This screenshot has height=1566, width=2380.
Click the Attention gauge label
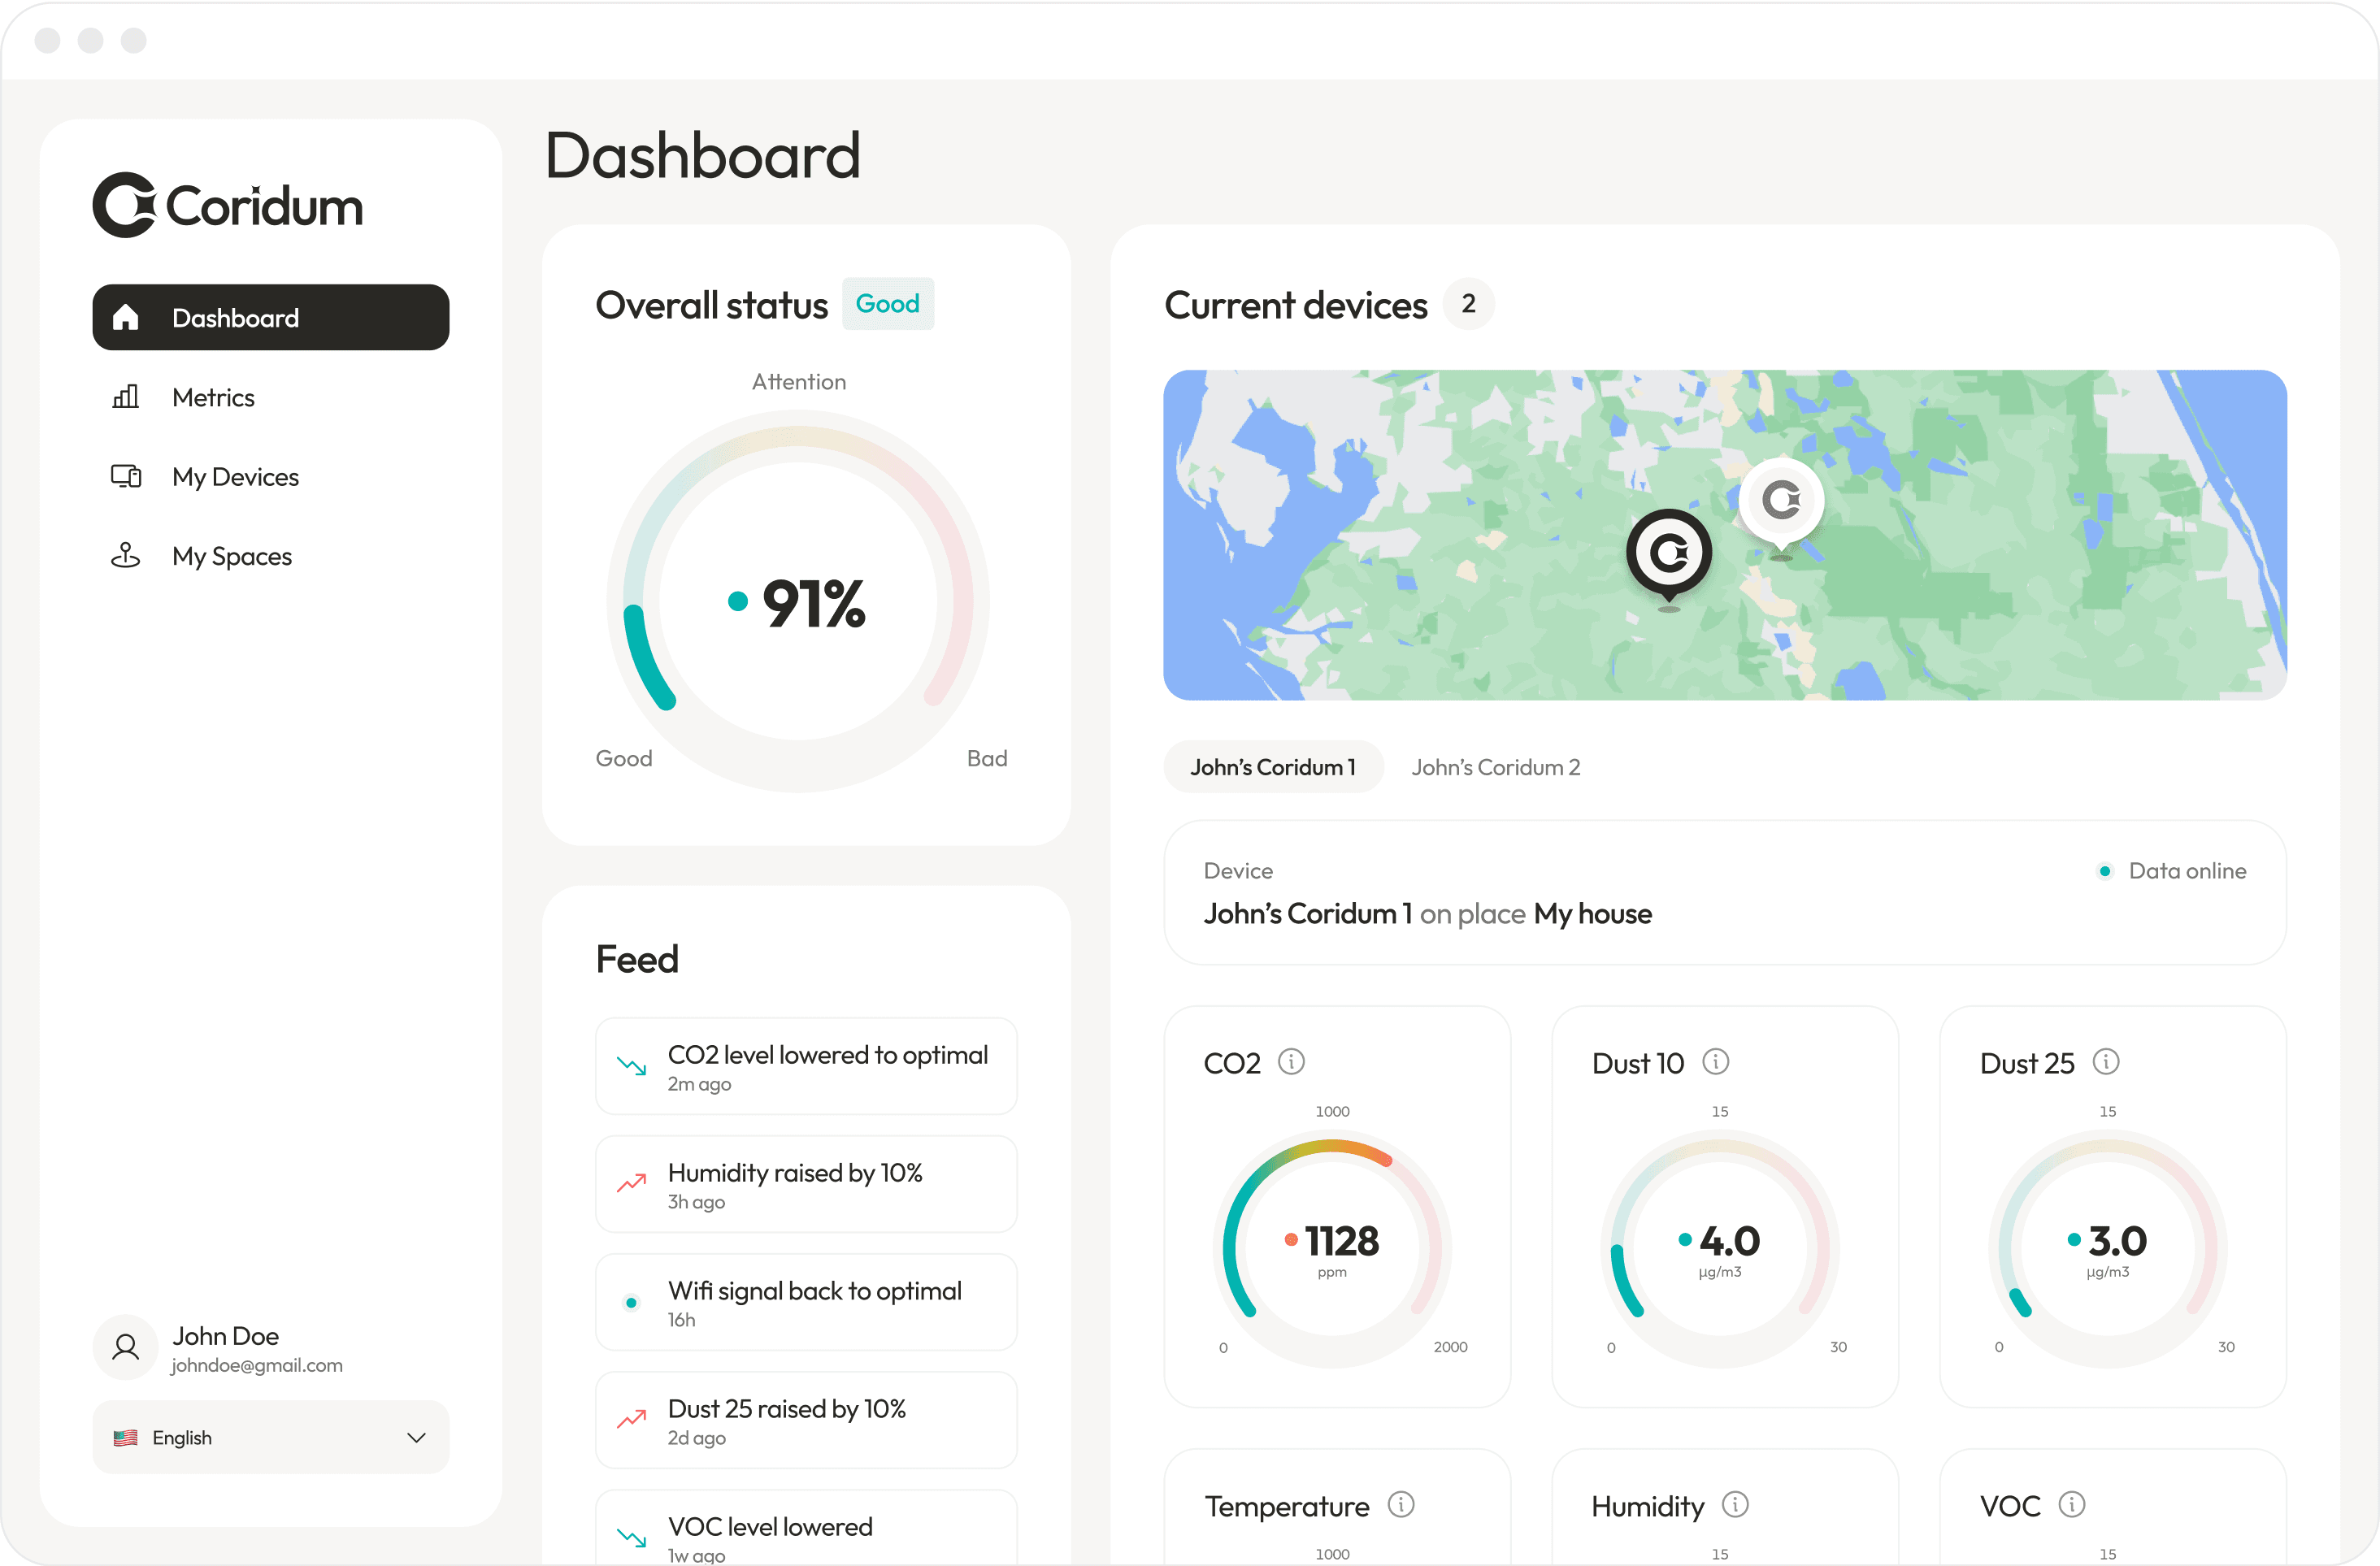[x=798, y=382]
